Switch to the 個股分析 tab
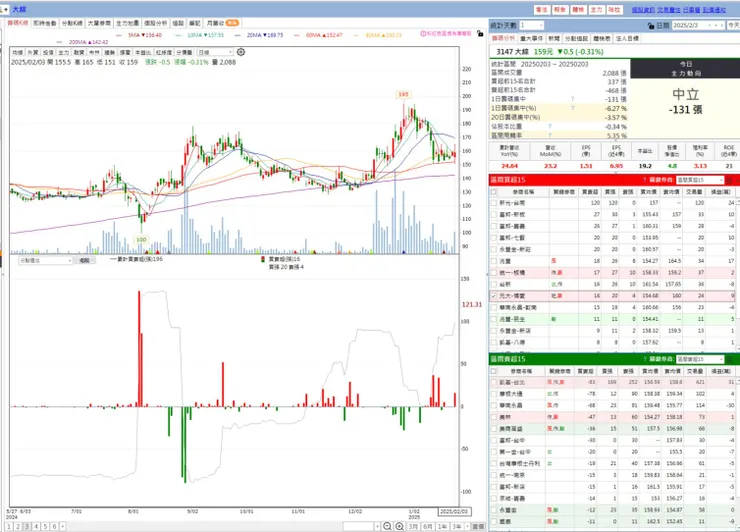This screenshot has width=740, height=532. pyautogui.click(x=156, y=23)
